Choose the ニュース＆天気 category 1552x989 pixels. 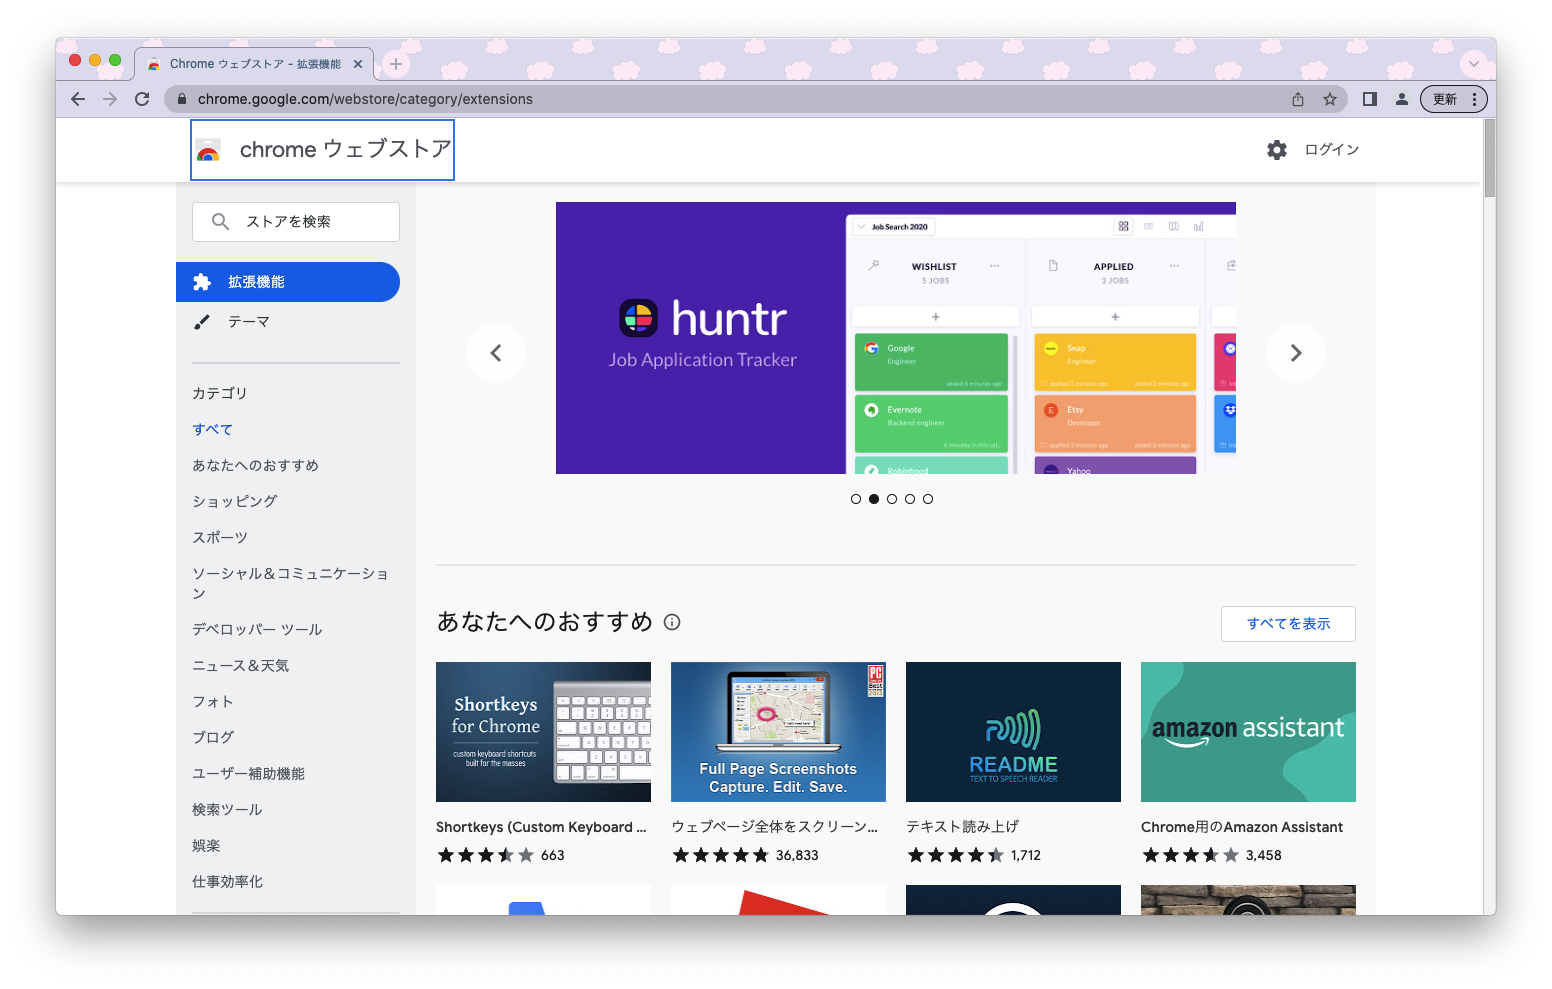[x=240, y=666]
